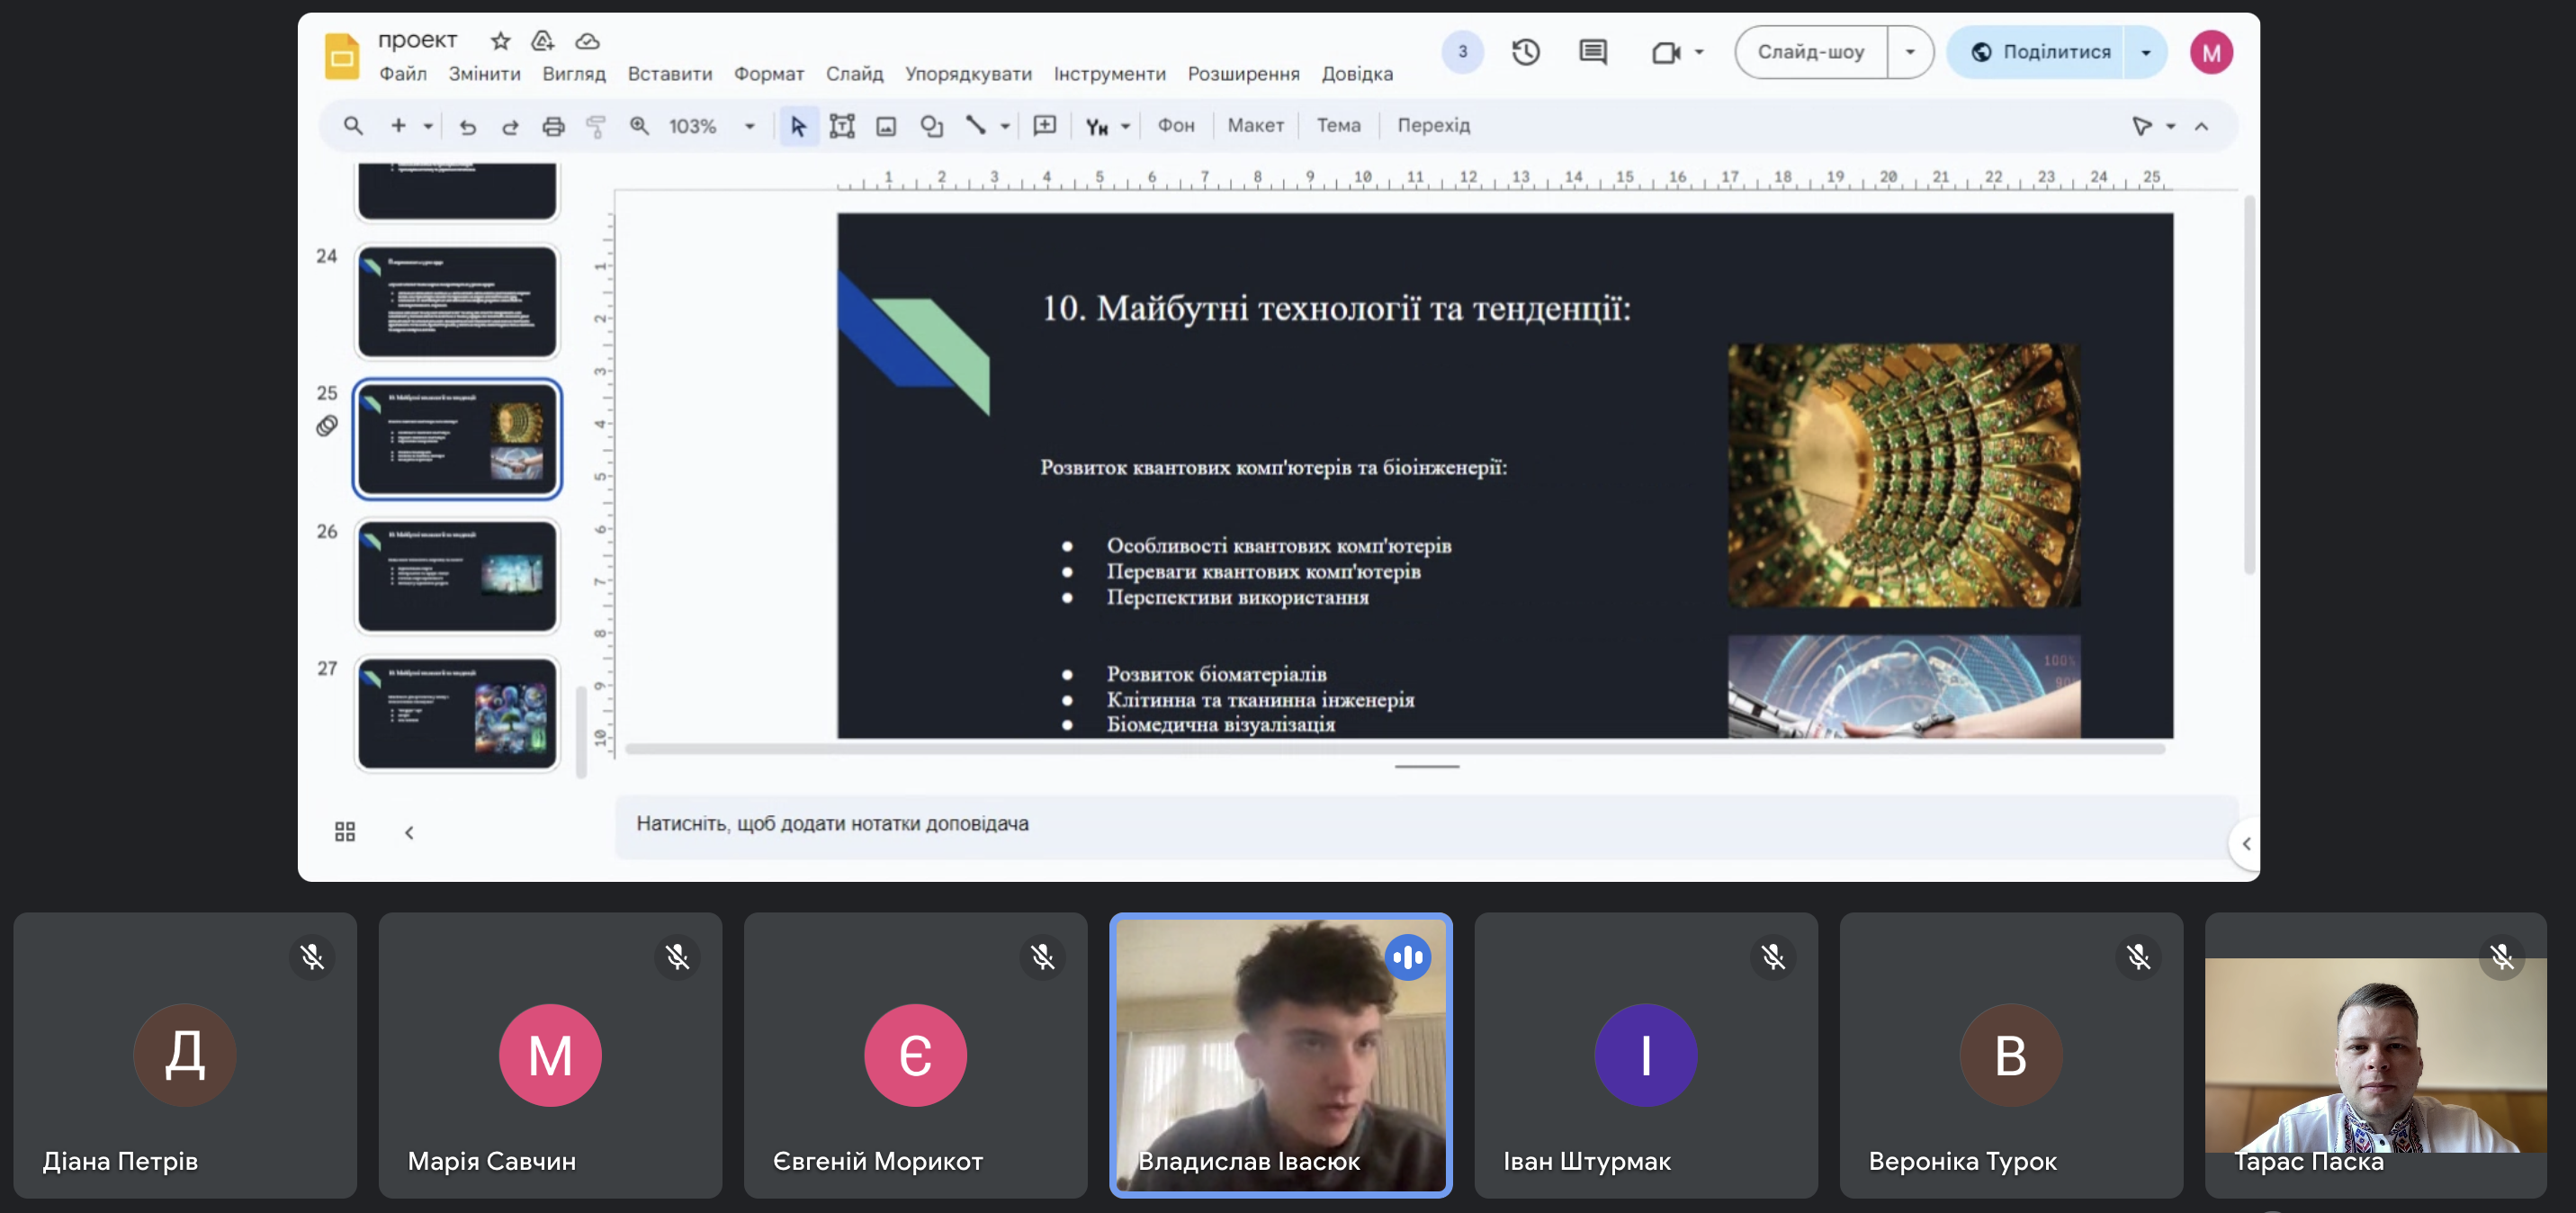The width and height of the screenshot is (2576, 1213).
Task: Open the Вставити menu
Action: click(x=669, y=74)
